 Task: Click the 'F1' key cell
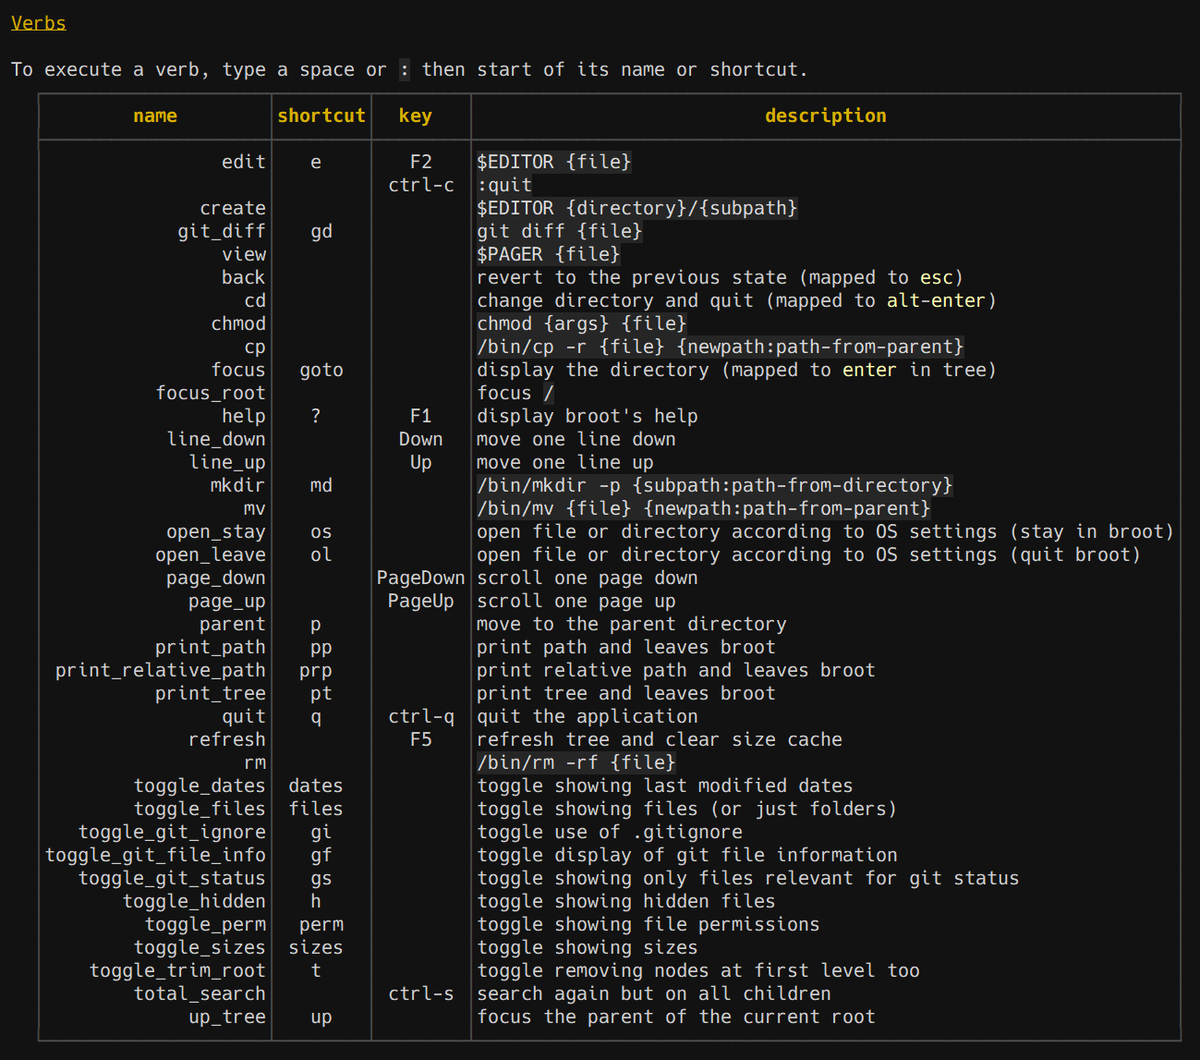click(421, 416)
